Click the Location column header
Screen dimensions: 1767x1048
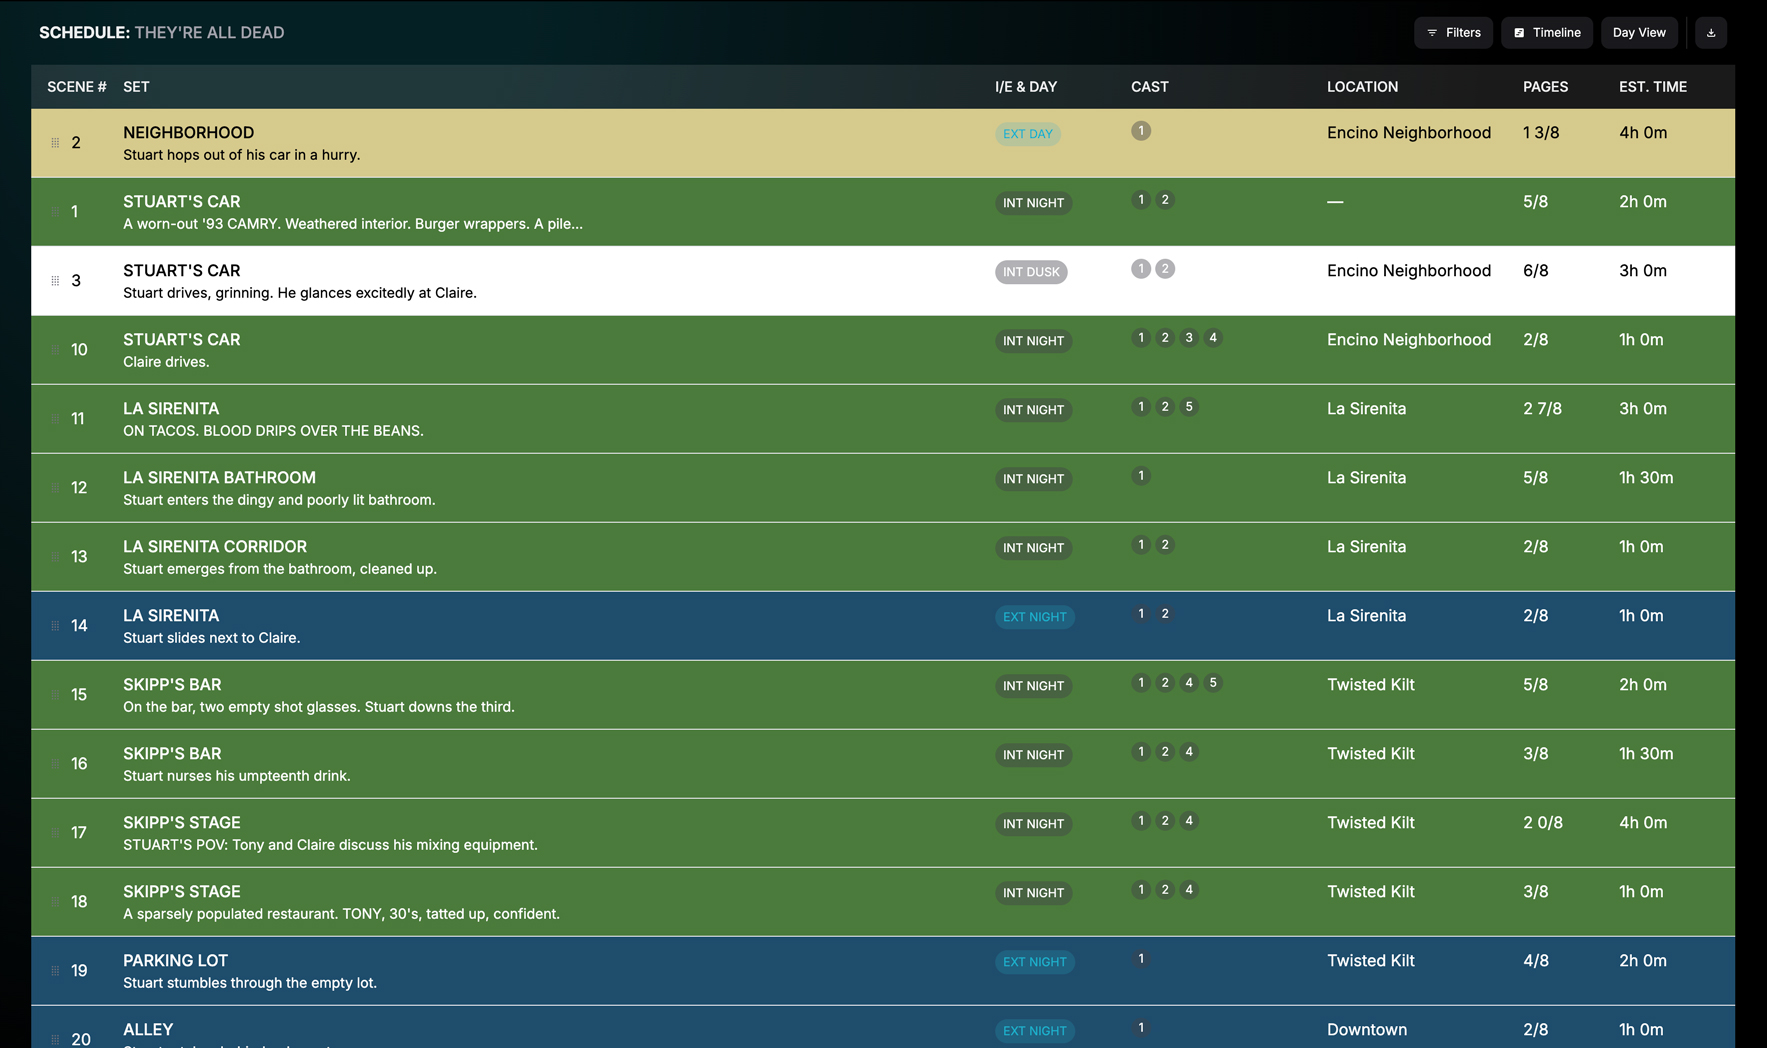tap(1362, 87)
